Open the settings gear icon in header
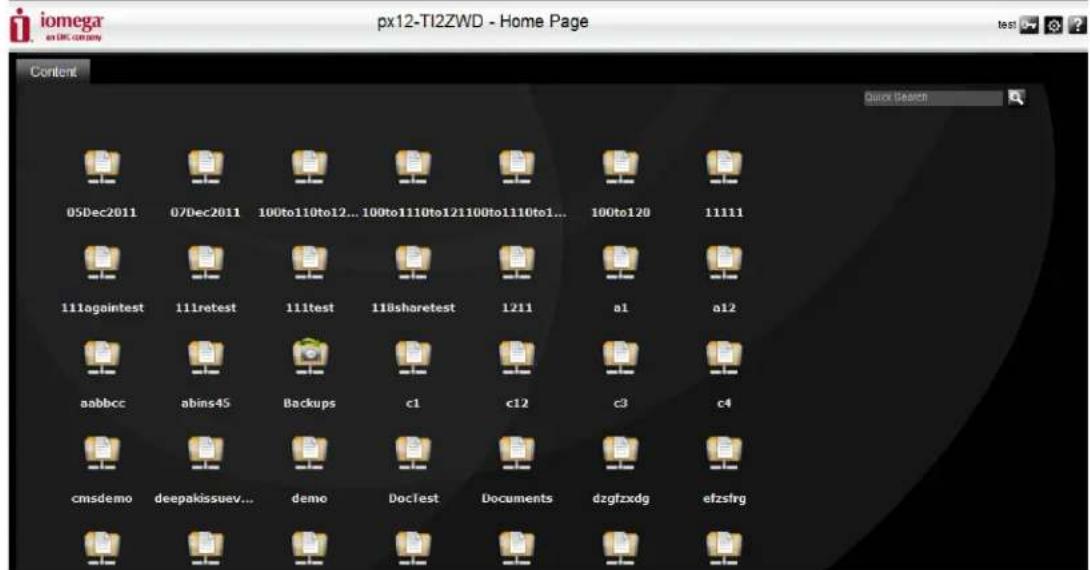 pyautogui.click(x=1053, y=26)
